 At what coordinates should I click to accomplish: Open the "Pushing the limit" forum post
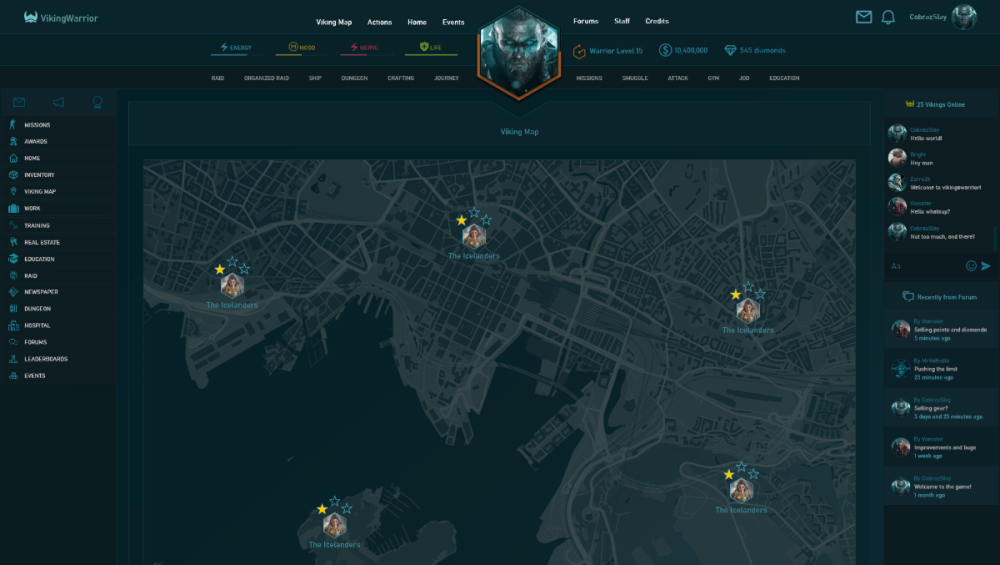[935, 369]
